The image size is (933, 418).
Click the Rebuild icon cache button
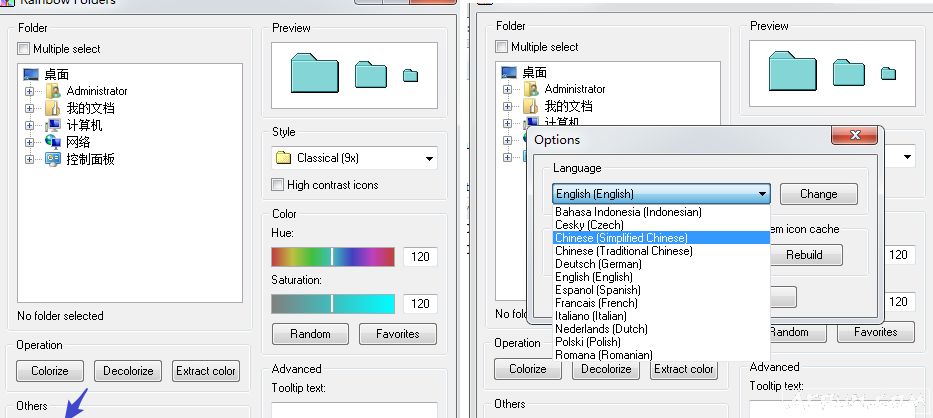[x=806, y=255]
